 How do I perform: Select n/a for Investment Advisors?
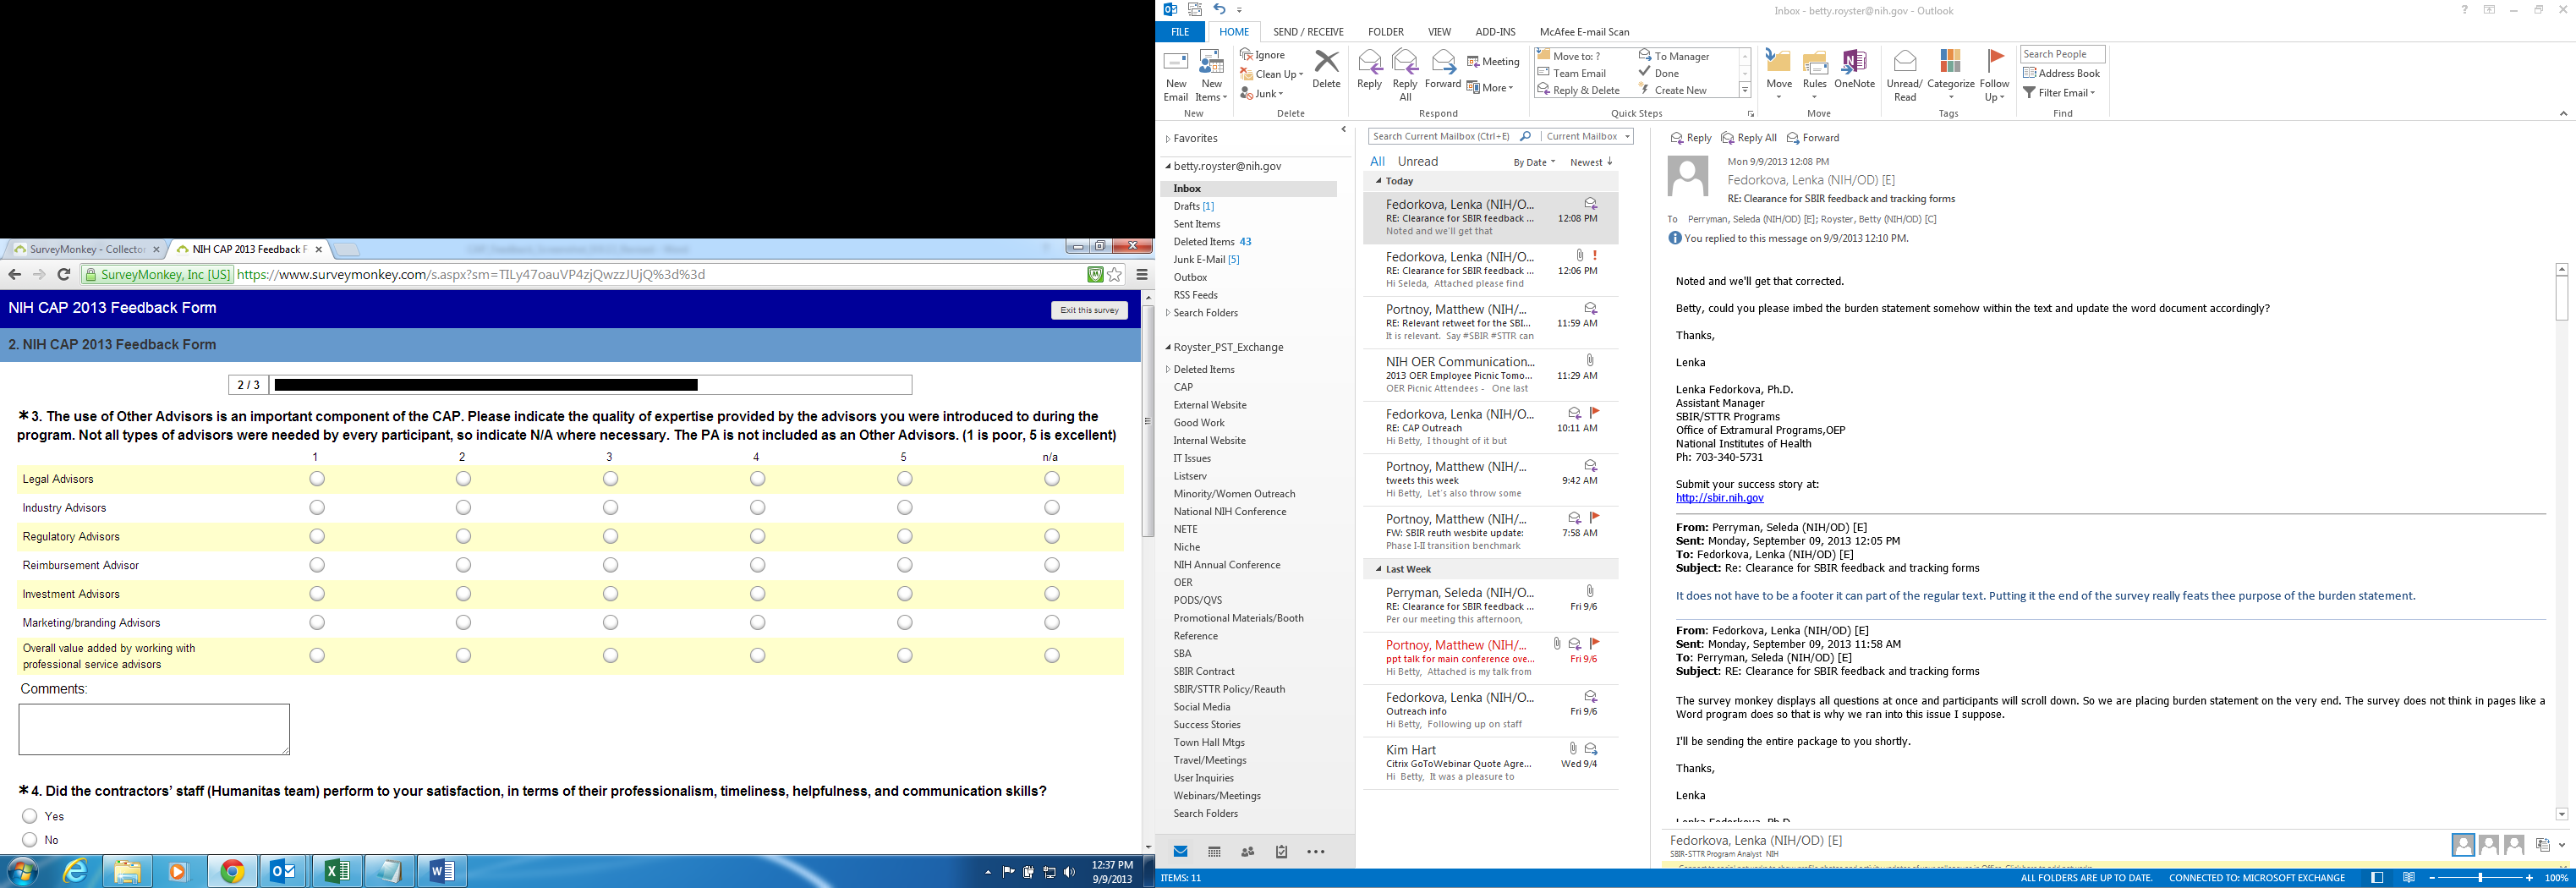click(x=1051, y=594)
